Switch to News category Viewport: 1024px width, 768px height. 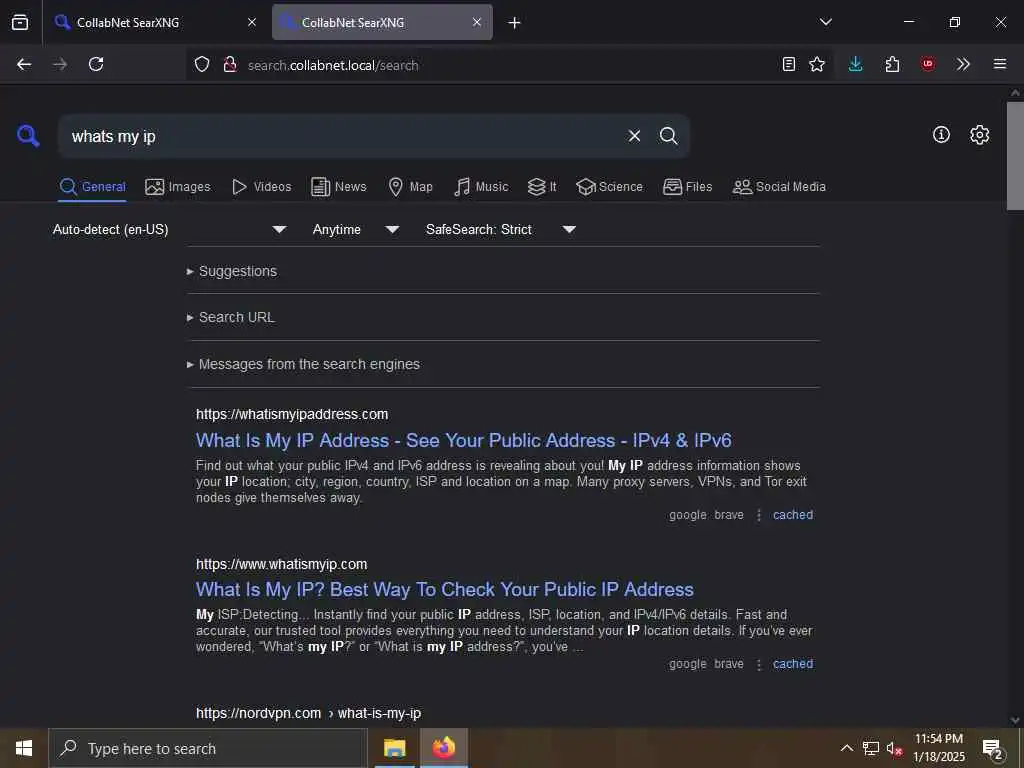coord(339,187)
